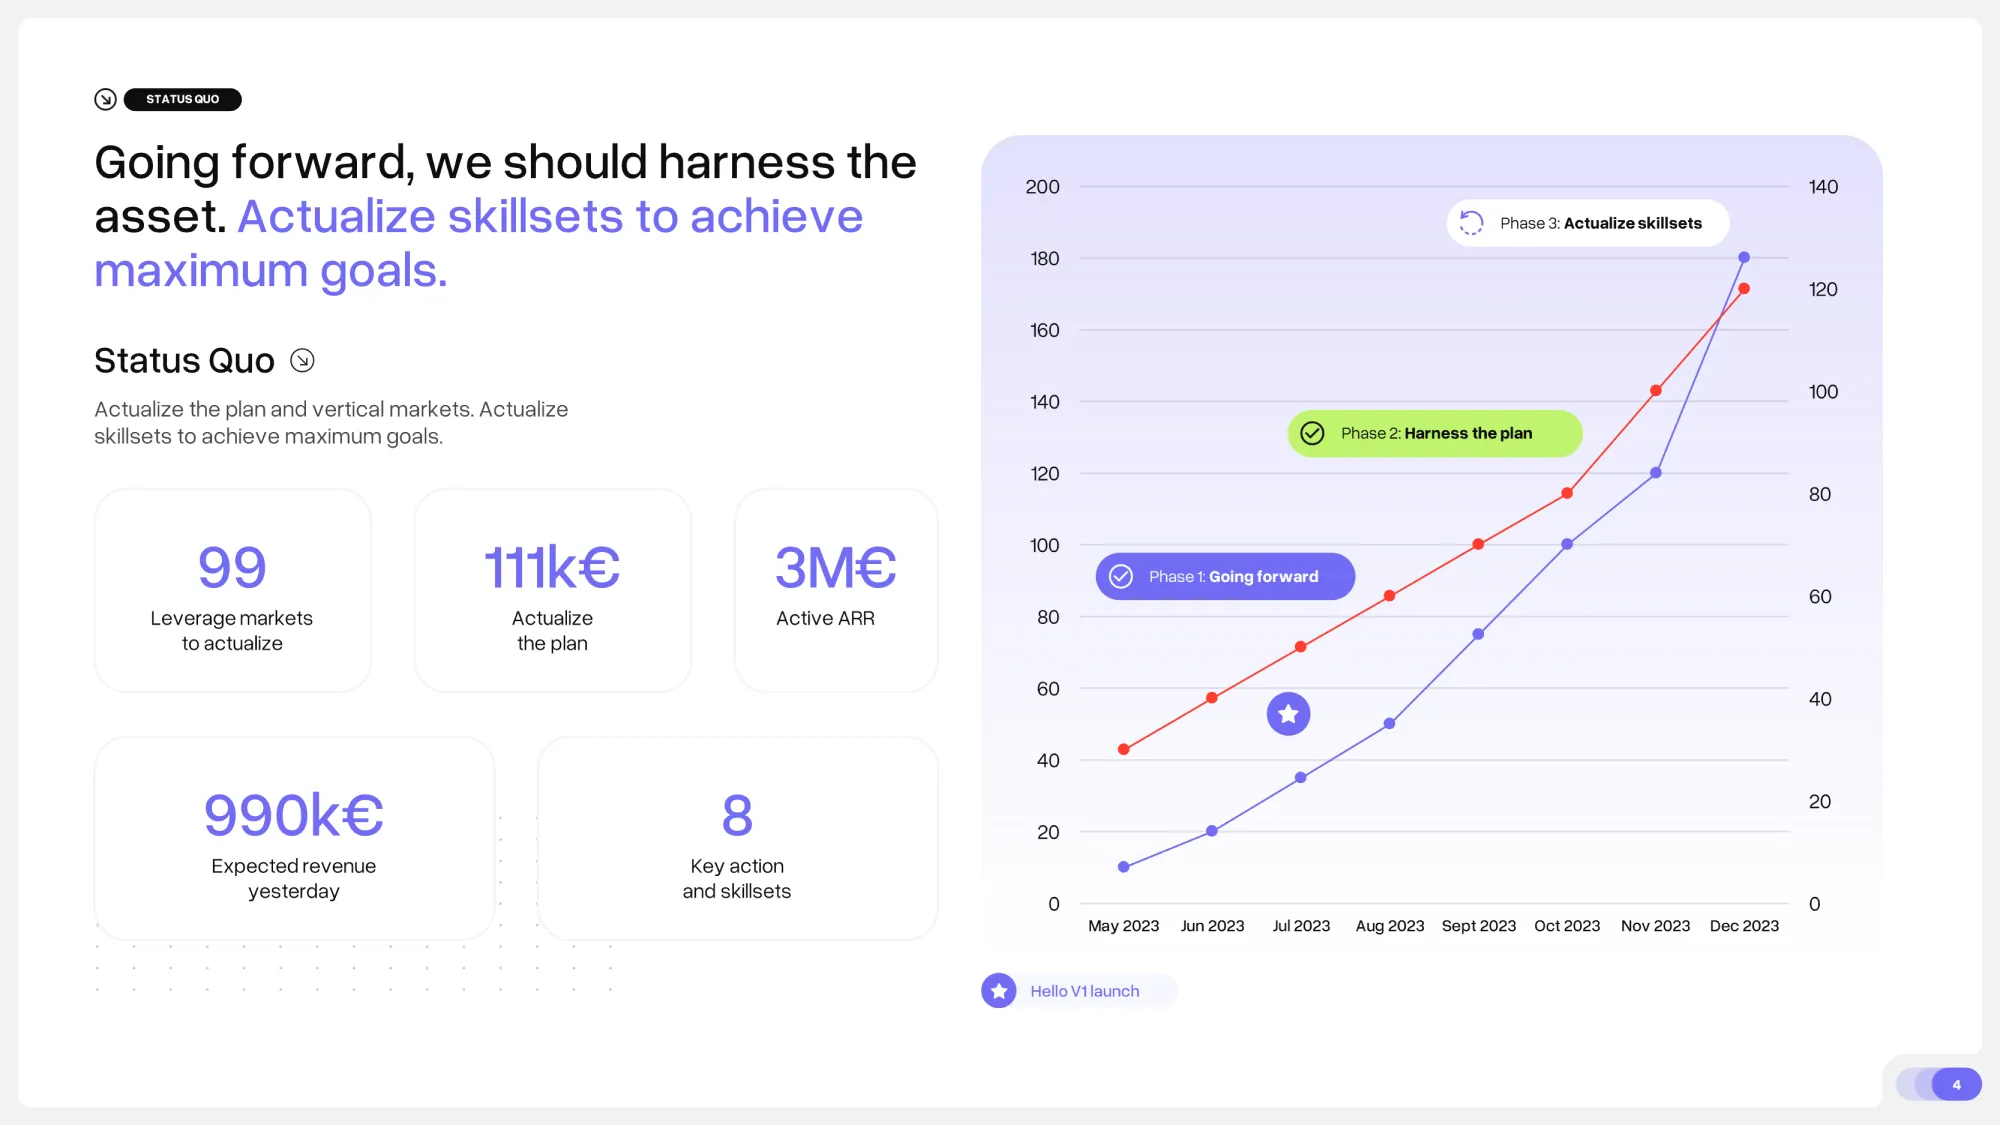The height and width of the screenshot is (1125, 2000).
Task: Click the STATUS QUO black badge
Action: pyautogui.click(x=182, y=99)
